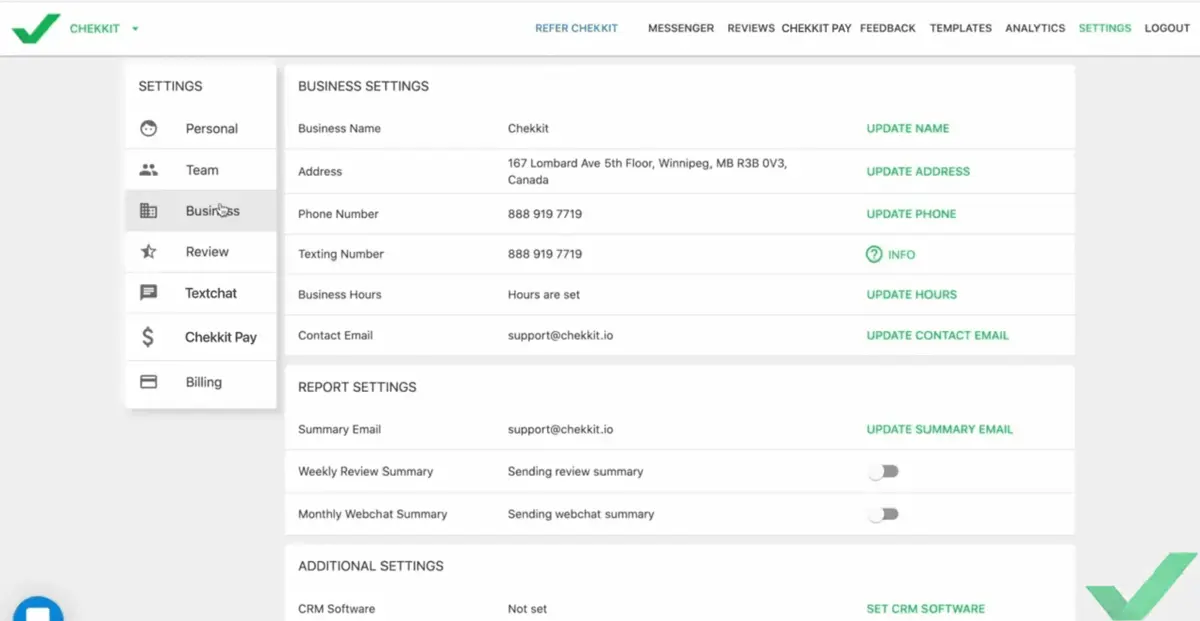Screen dimensions: 1200x621
Task: Click Set CRM Software
Action: [925, 609]
